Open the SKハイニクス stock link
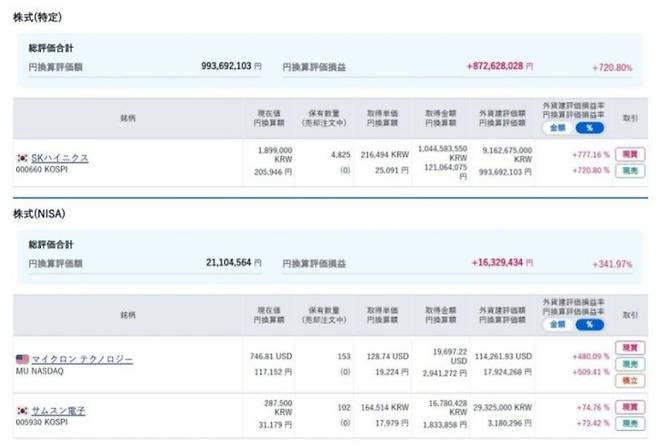The height and width of the screenshot is (446, 658). 60,158
